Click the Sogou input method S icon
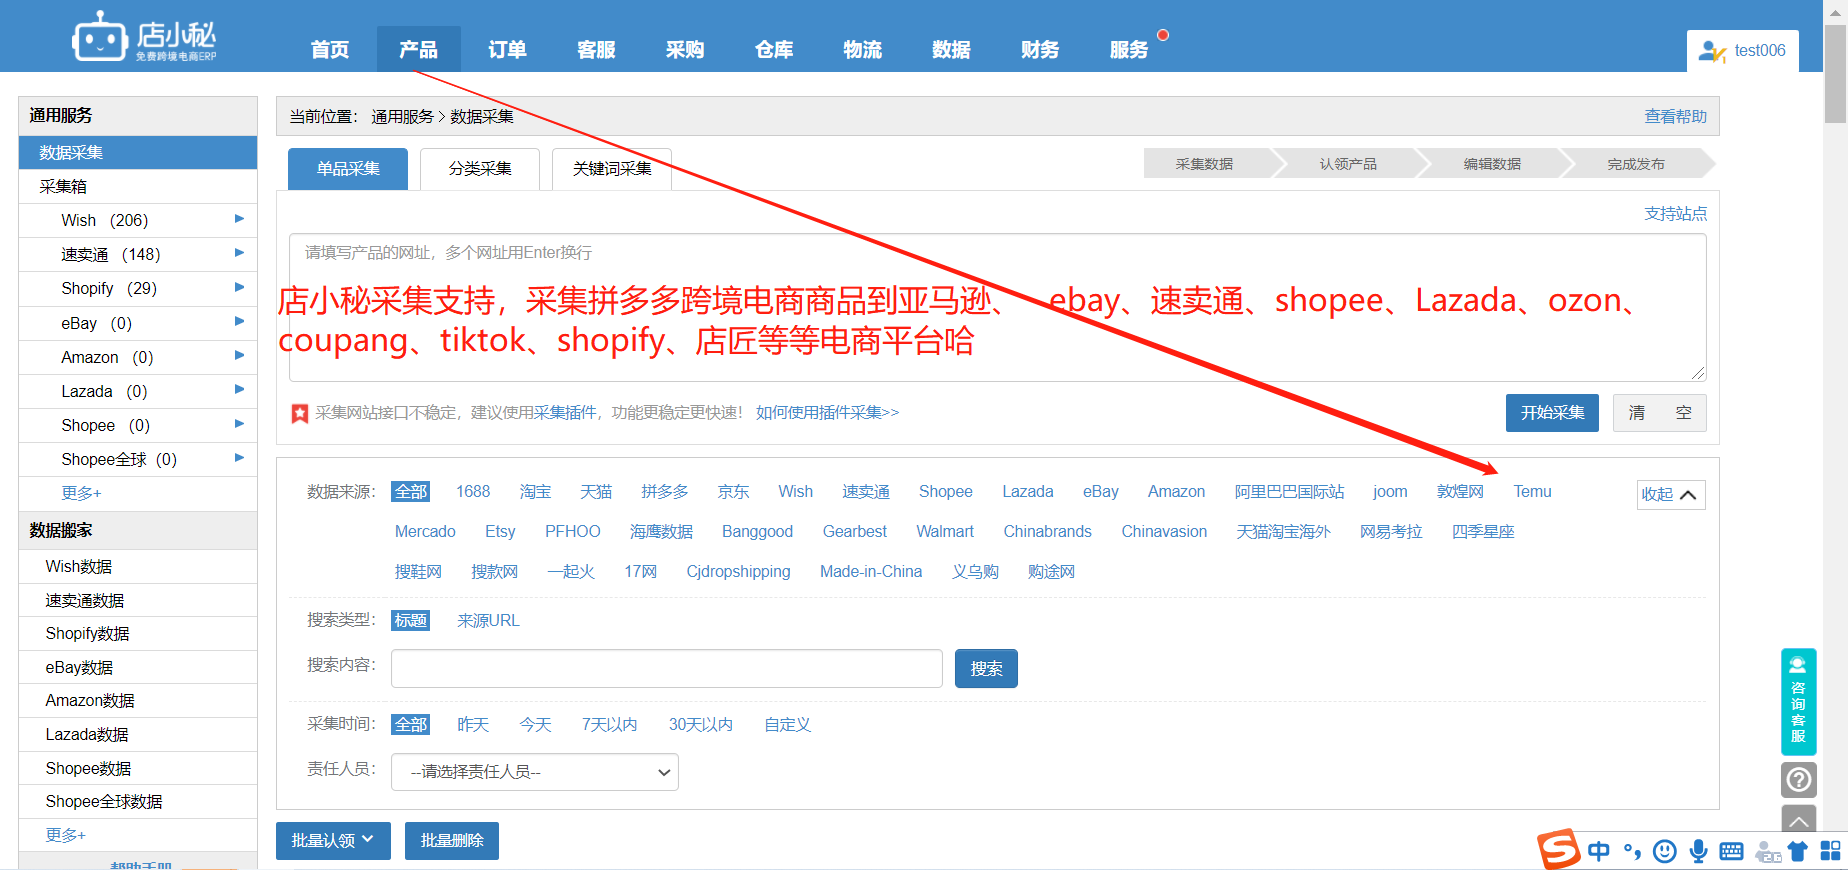Image resolution: width=1848 pixels, height=870 pixels. [x=1558, y=850]
